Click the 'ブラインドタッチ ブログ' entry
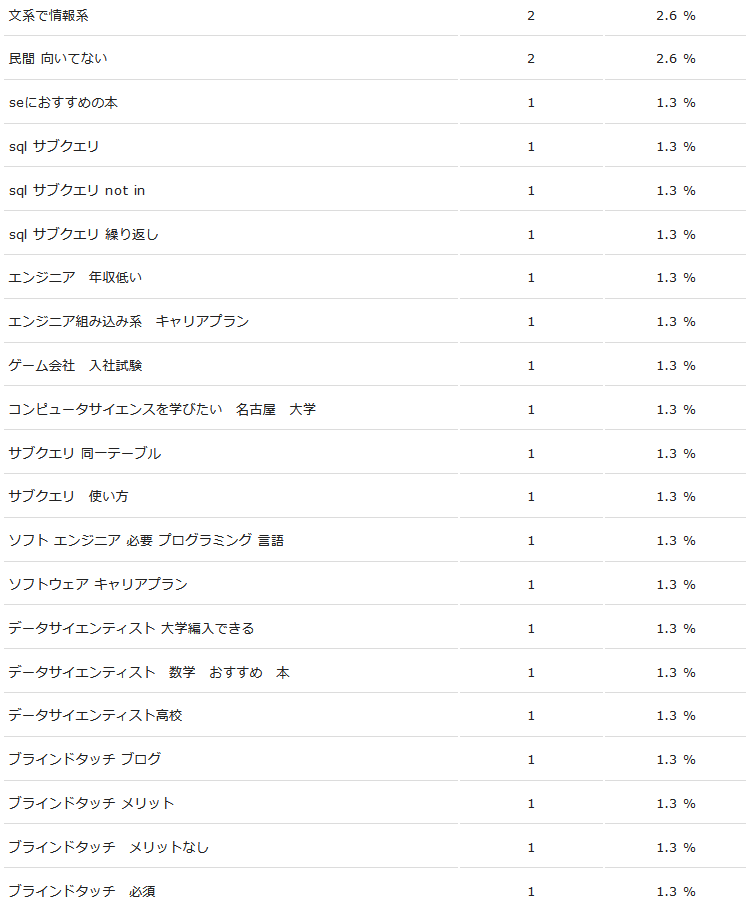 pyautogui.click(x=84, y=760)
